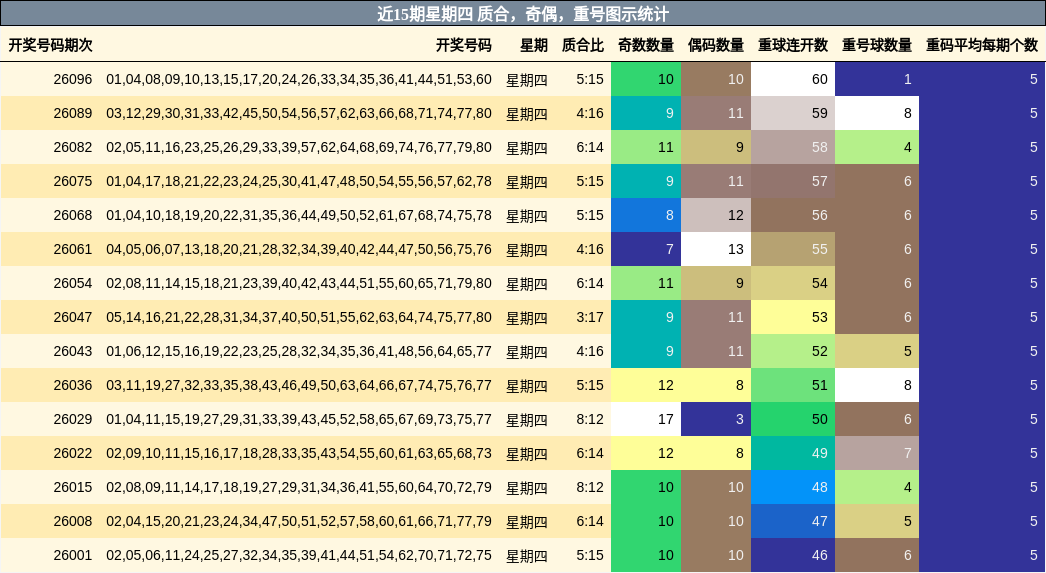The image size is (1046, 573).
Task: Click the dark blue even-count cell showing 3
Action: 716,420
